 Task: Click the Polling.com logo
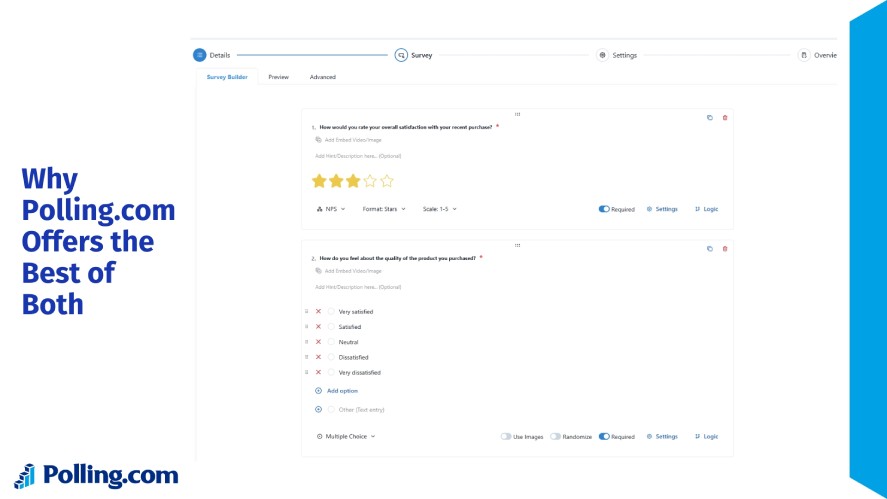click(96, 476)
